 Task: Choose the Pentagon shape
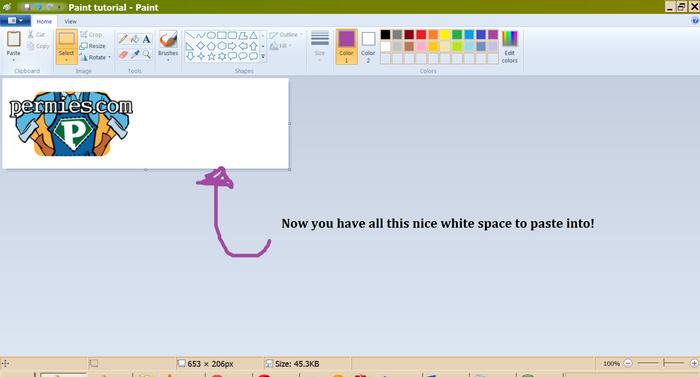(x=211, y=46)
